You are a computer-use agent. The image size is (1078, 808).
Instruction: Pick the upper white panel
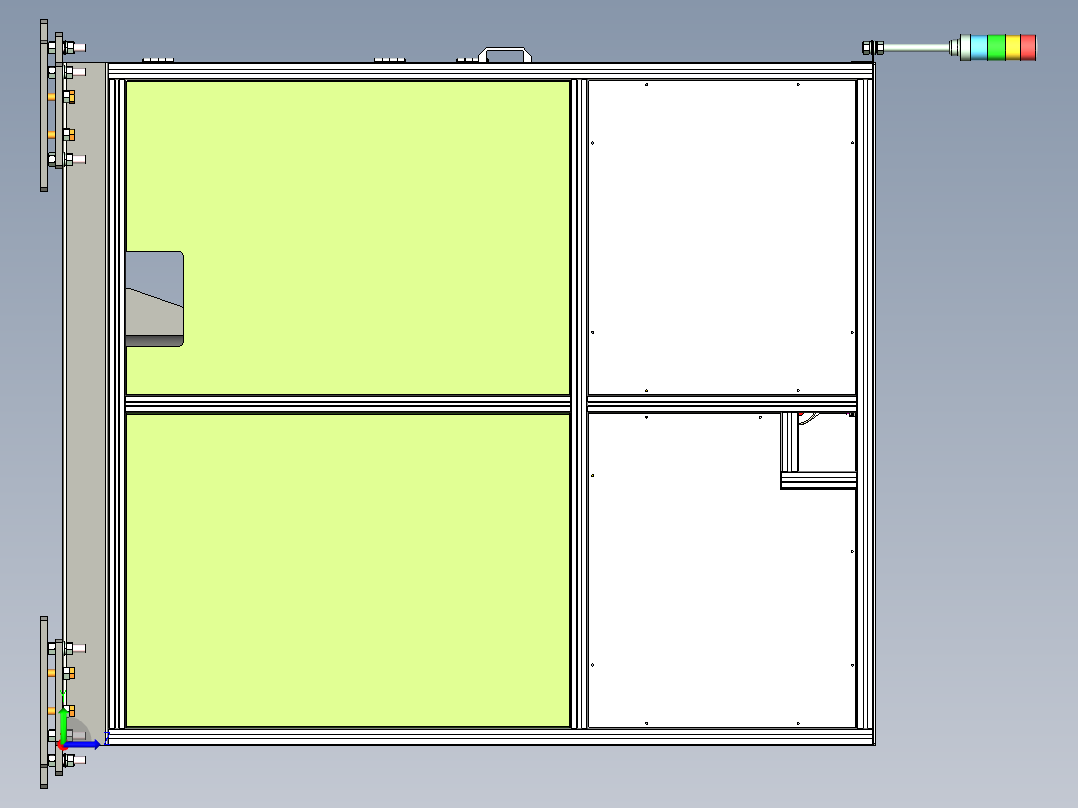[x=722, y=237]
